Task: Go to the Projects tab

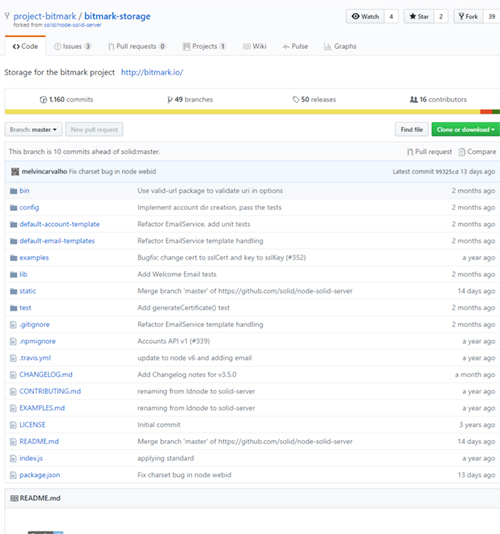Action: pos(204,46)
